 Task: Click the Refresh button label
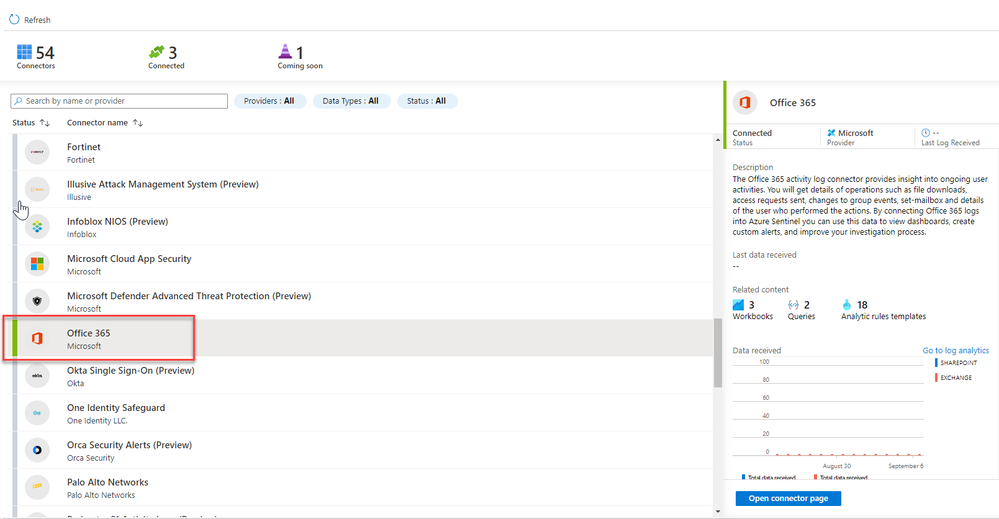point(37,20)
